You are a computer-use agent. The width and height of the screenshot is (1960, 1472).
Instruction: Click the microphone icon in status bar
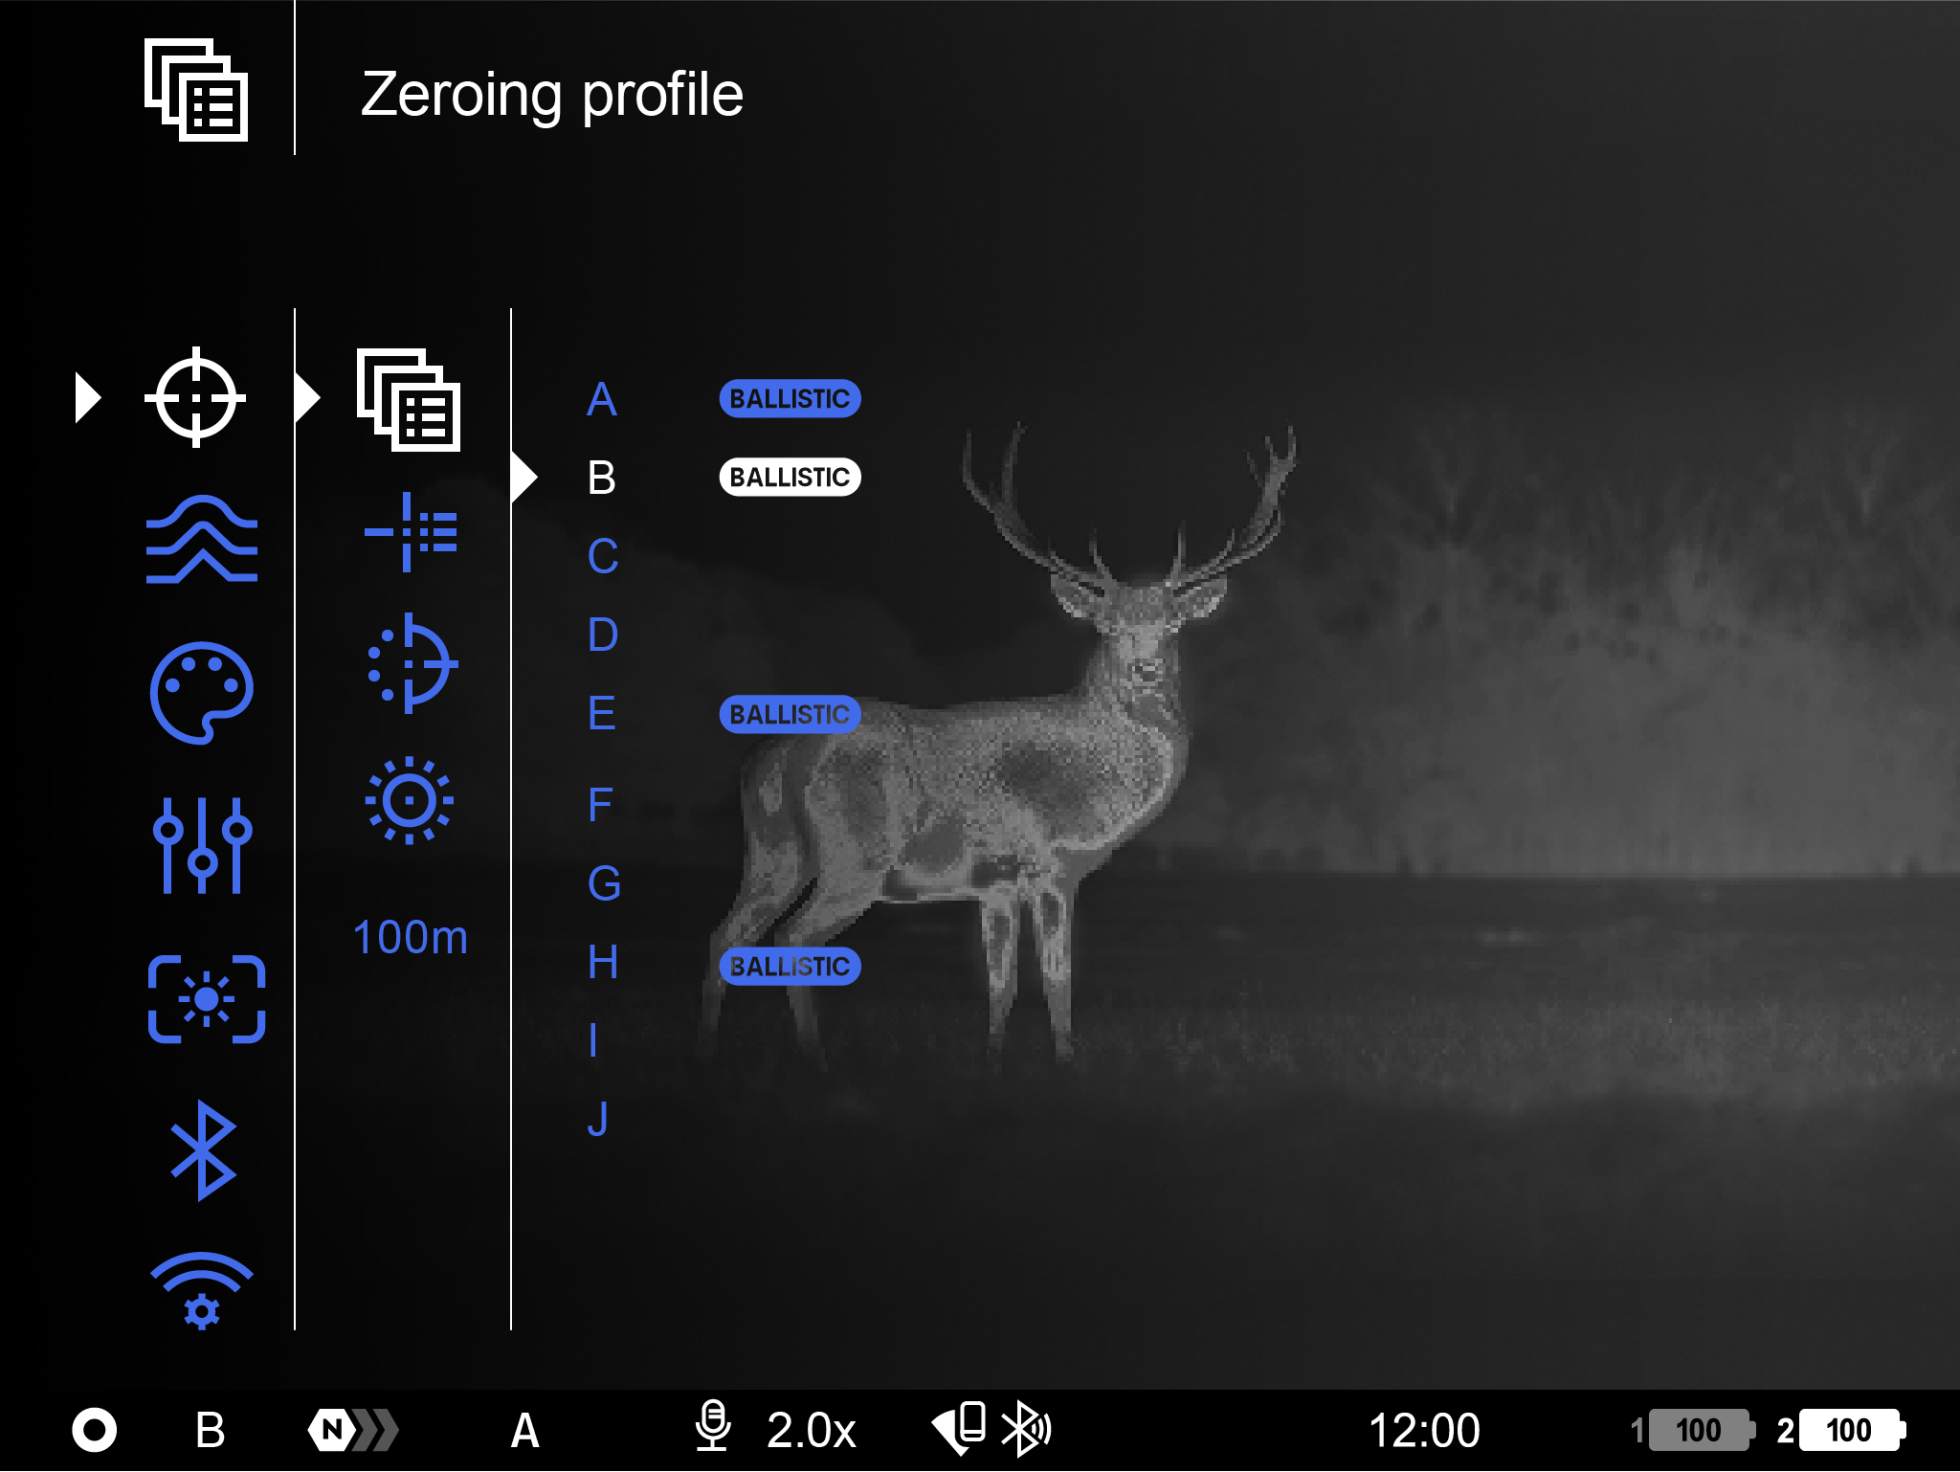click(x=712, y=1427)
